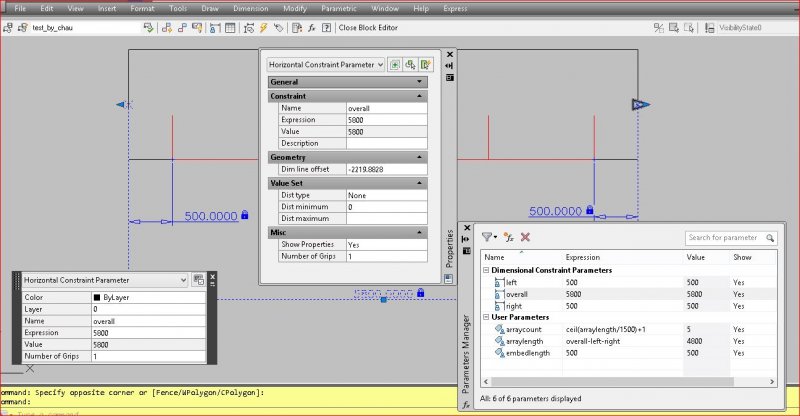The image size is (800, 416).
Task: Open the Parametric menu
Action: click(338, 8)
